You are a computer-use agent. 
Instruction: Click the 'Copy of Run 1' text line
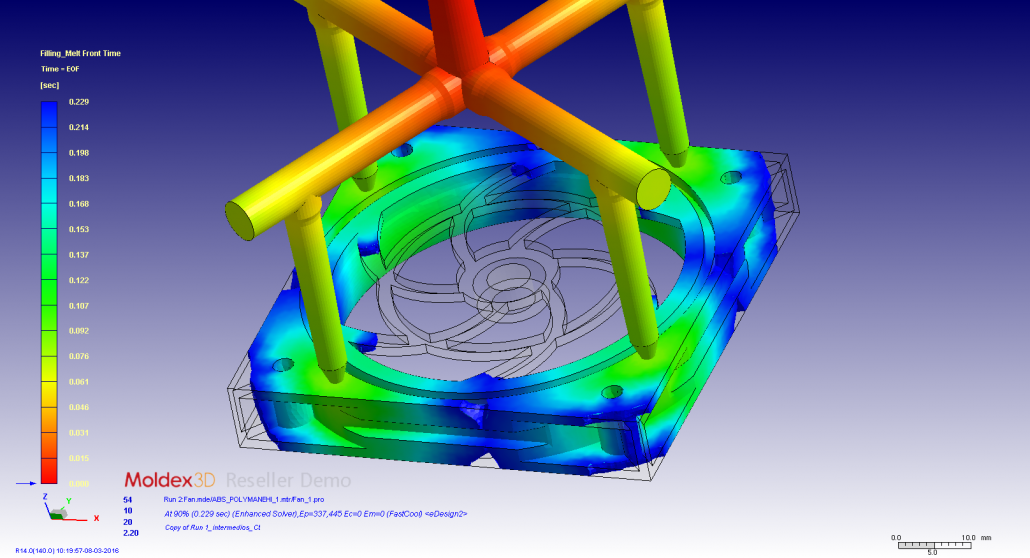pos(212,526)
